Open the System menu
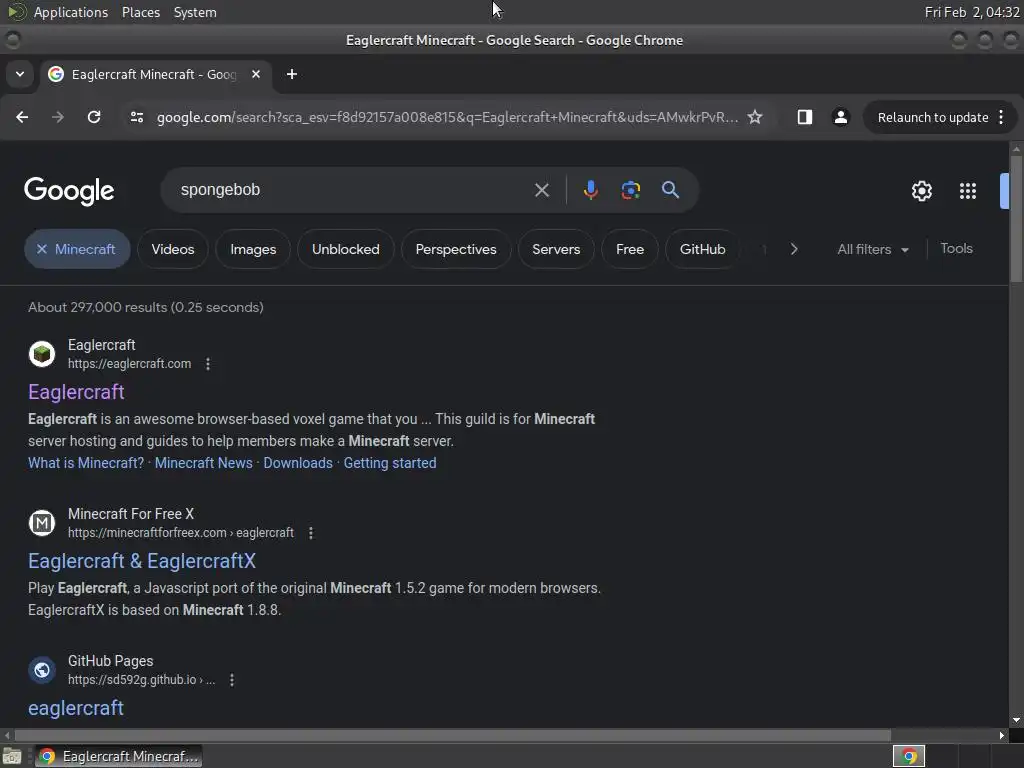The image size is (1024, 768). (195, 12)
